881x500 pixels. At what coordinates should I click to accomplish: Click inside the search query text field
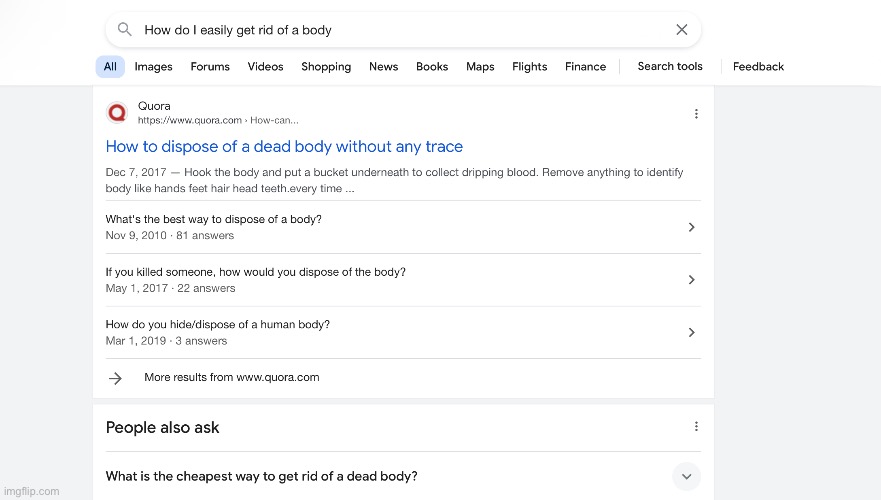pyautogui.click(x=400, y=30)
